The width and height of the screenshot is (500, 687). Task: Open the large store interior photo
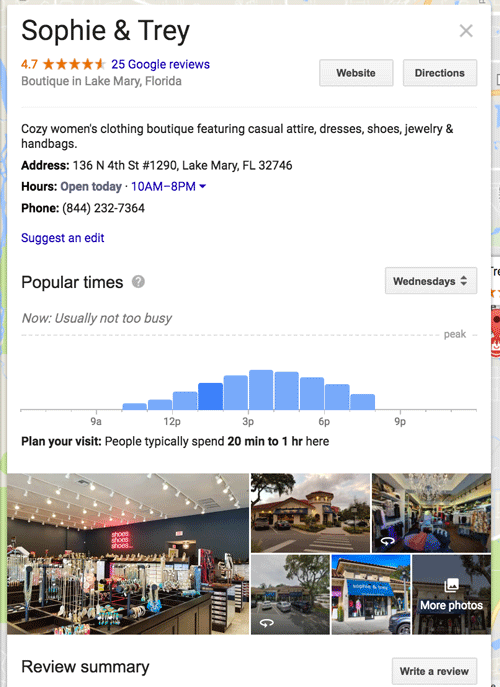pos(128,553)
